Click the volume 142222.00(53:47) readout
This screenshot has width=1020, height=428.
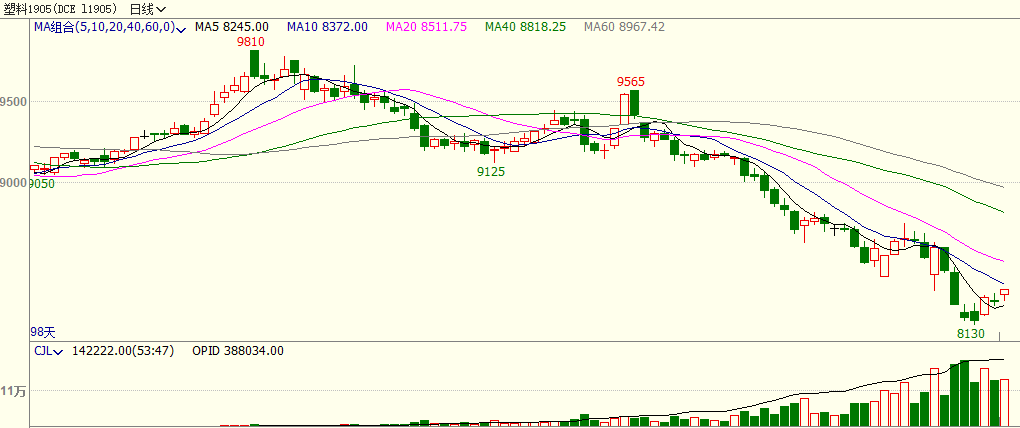(x=123, y=351)
